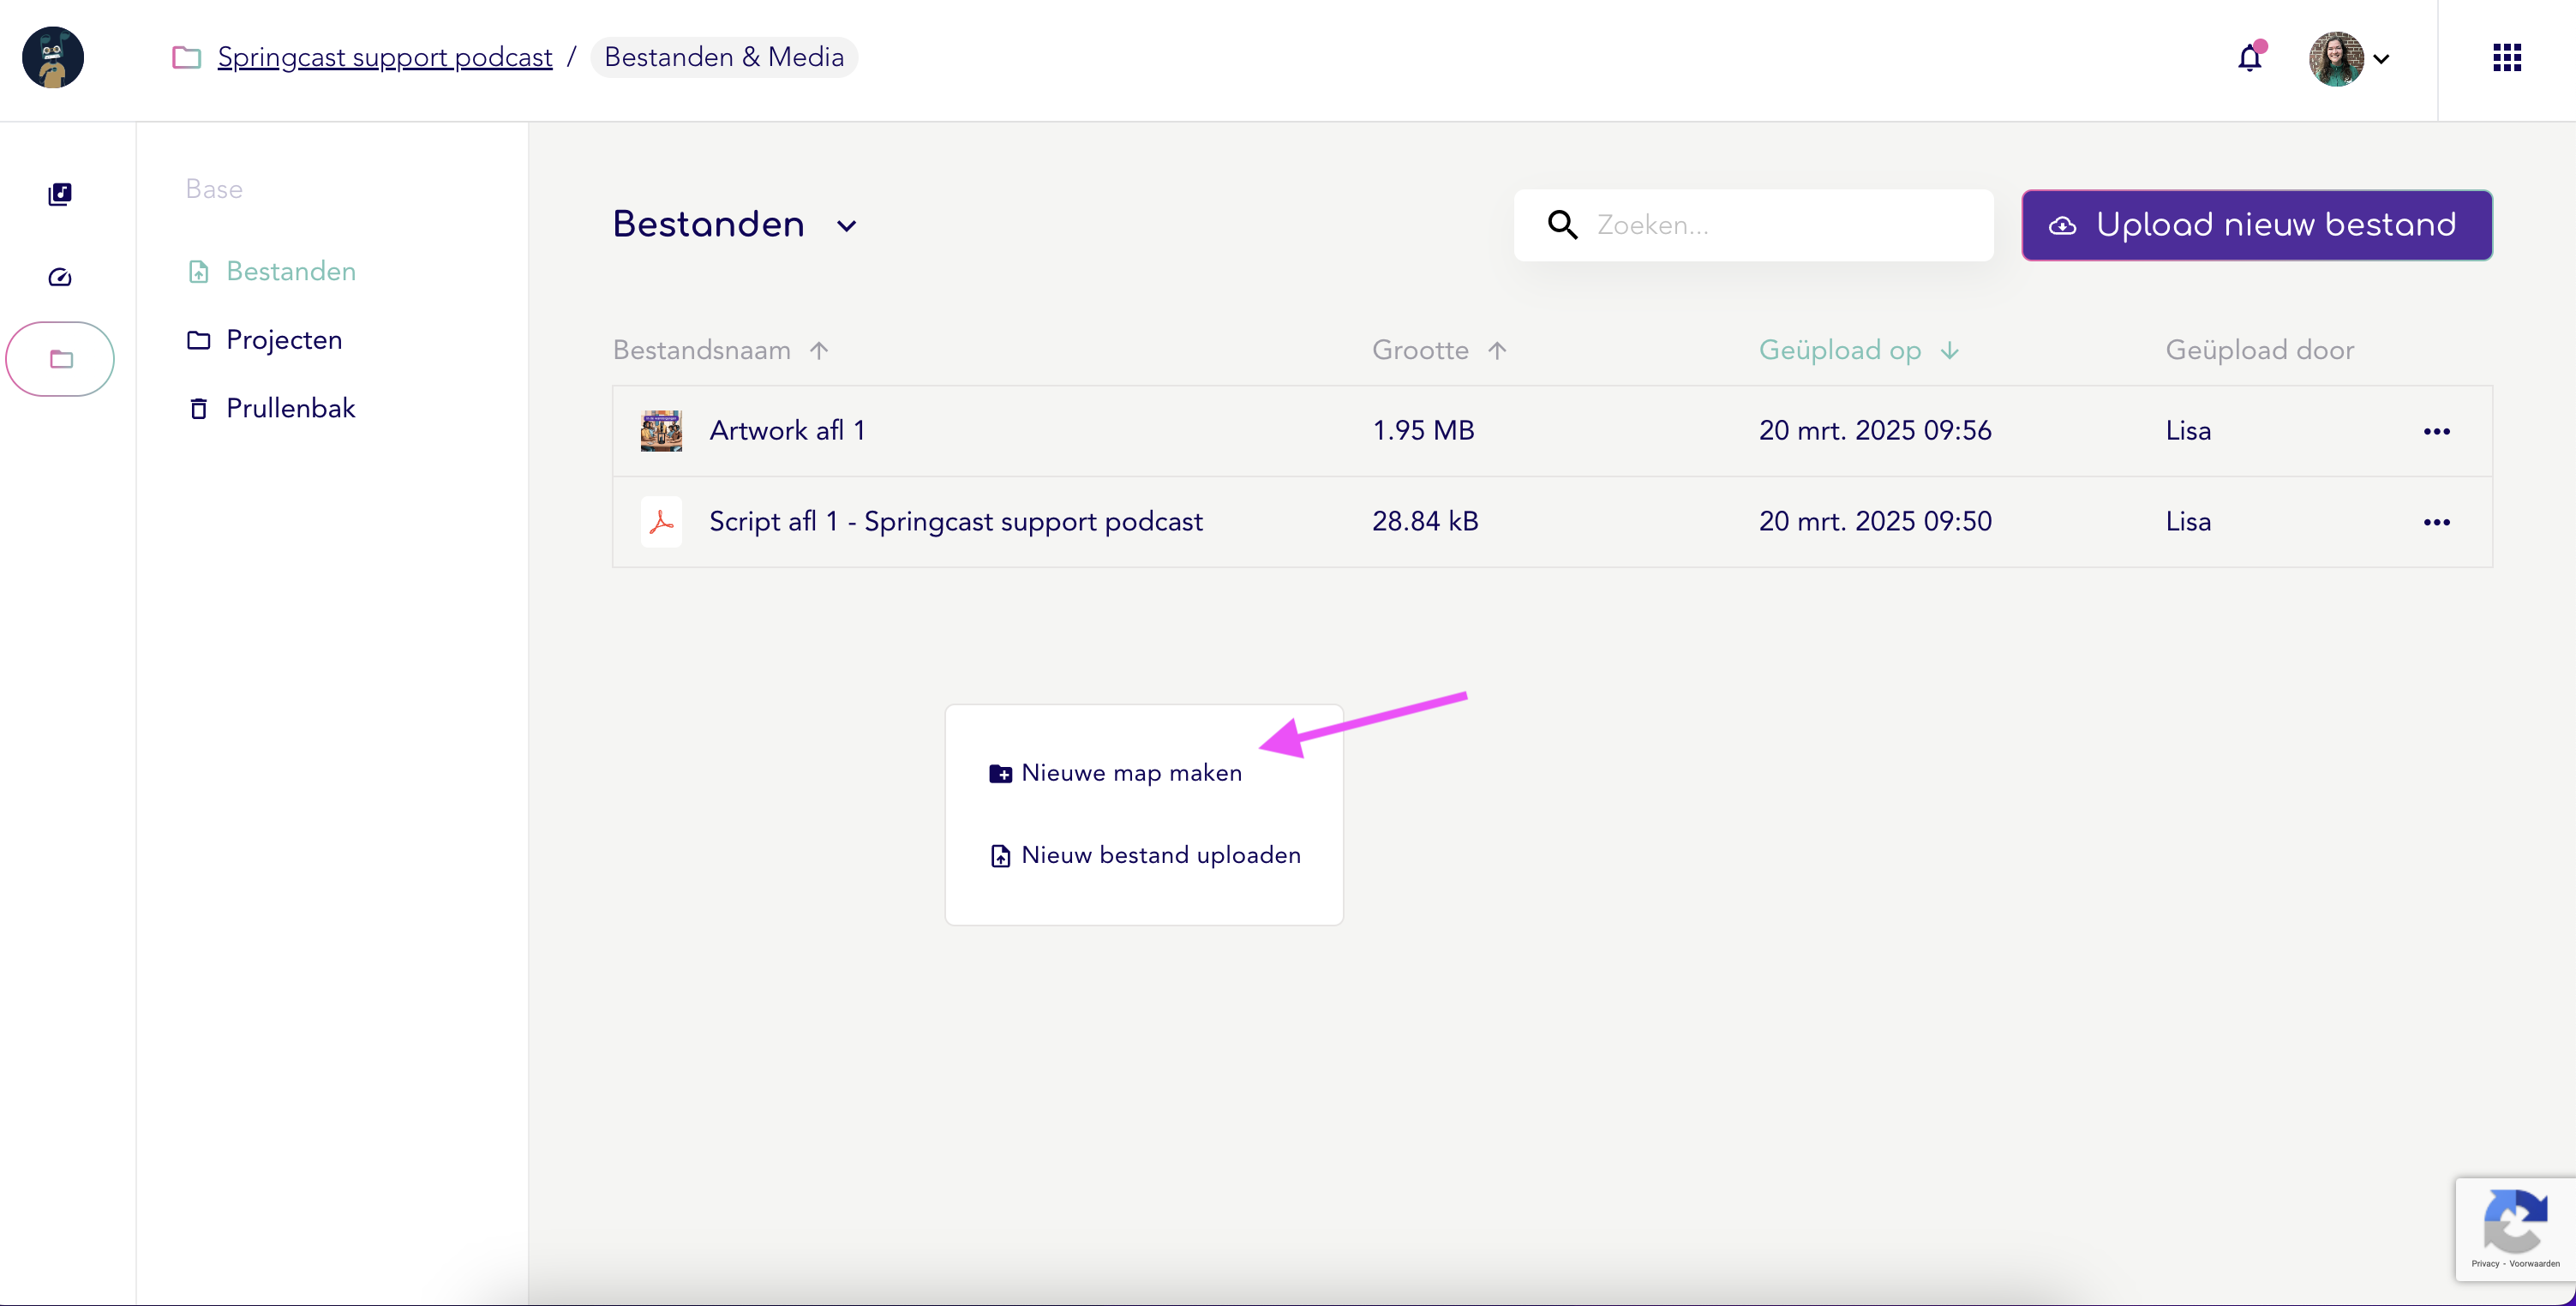
Task: Open the media library sidebar icon
Action: tap(60, 194)
